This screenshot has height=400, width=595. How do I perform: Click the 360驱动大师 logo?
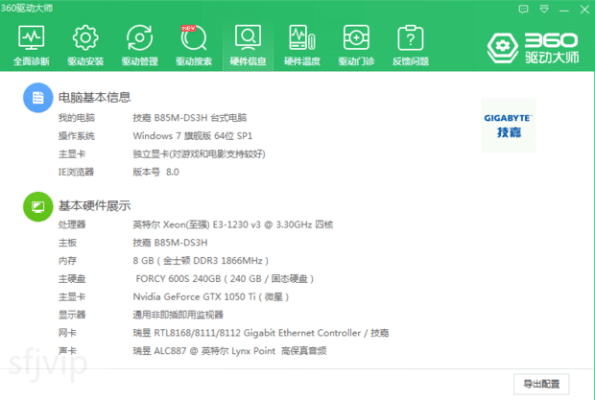[533, 48]
